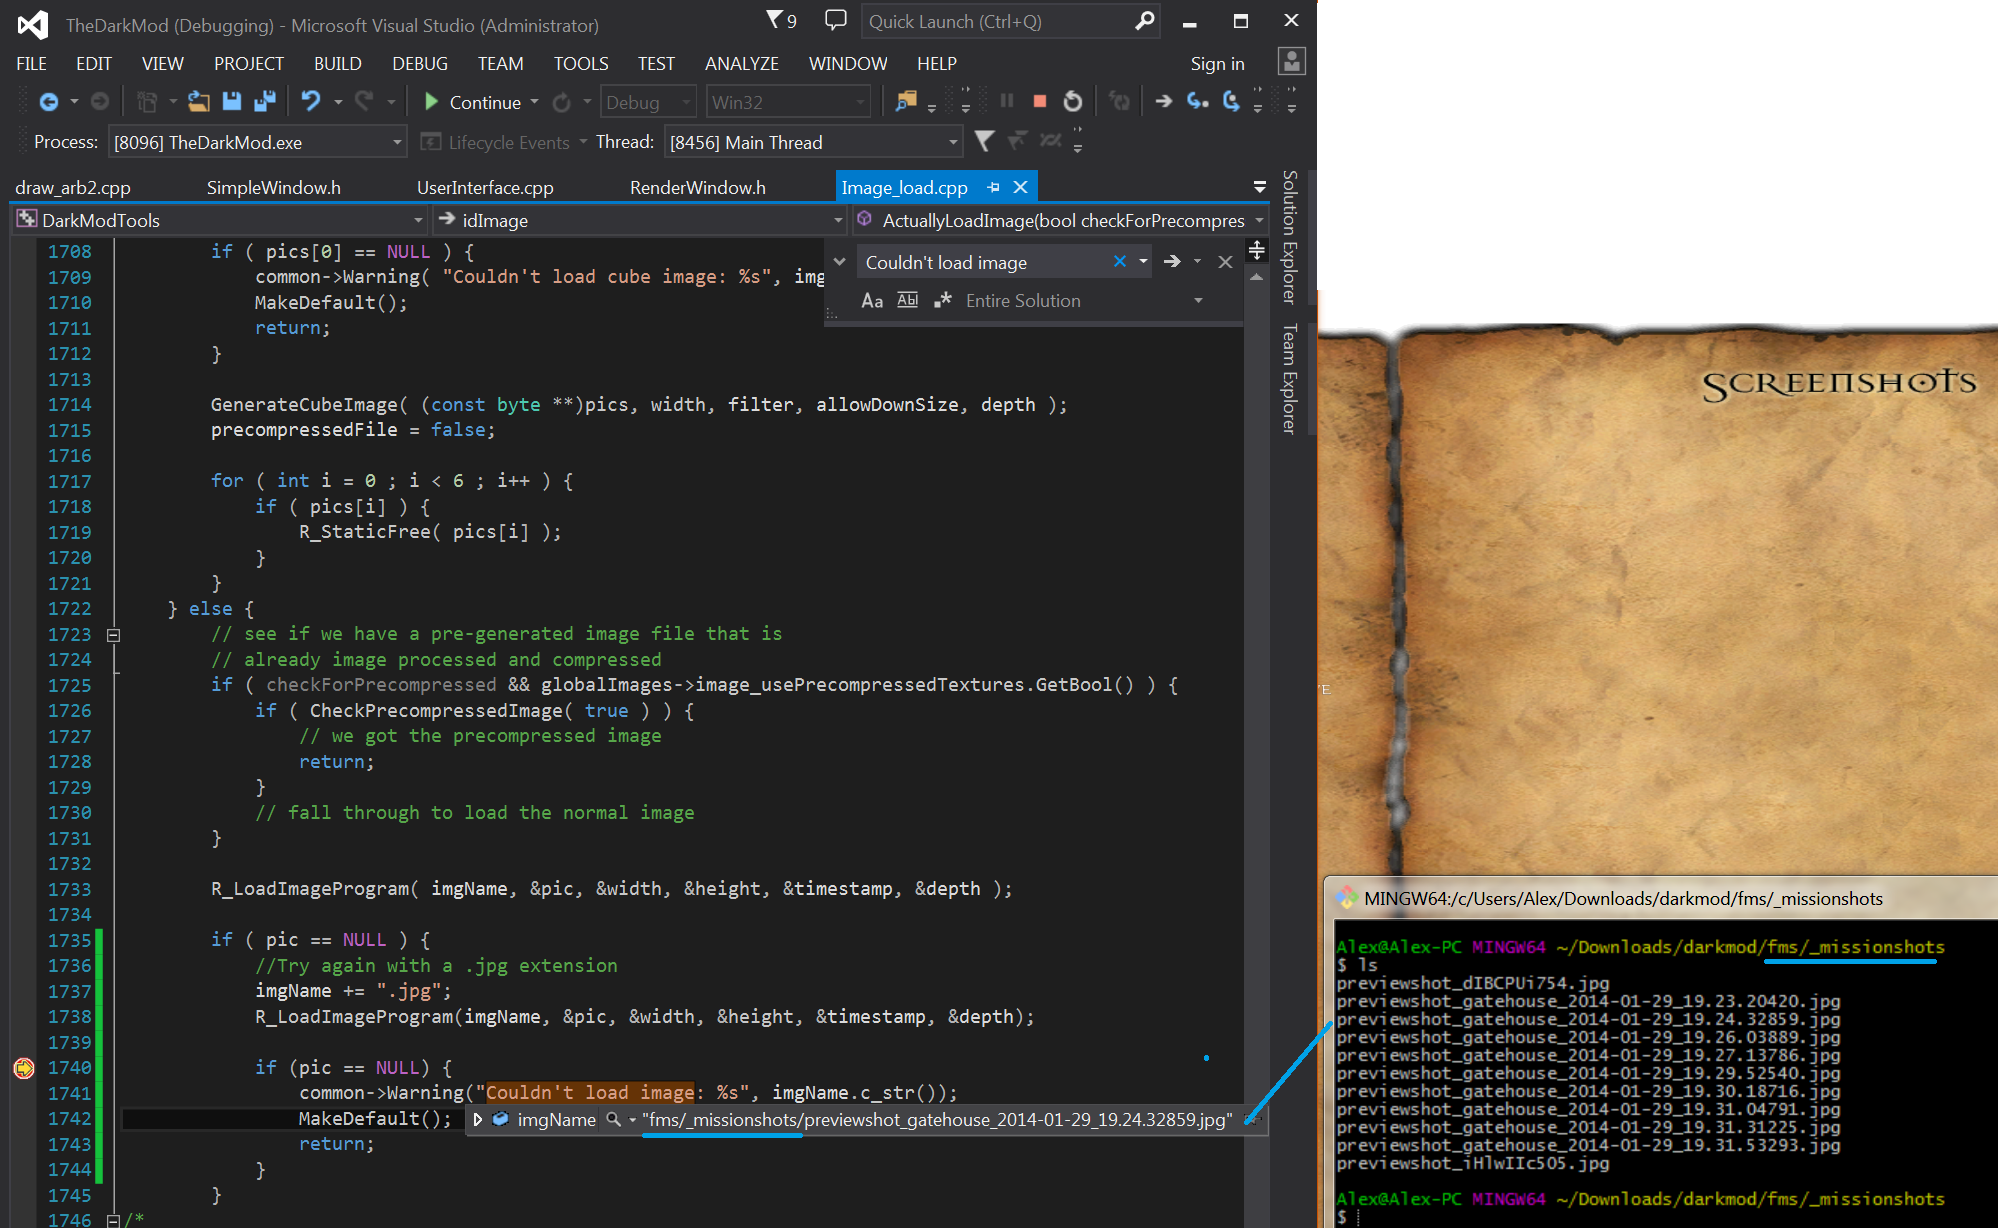Expand the Entire Solution scope dropdown
1998x1228 pixels.
click(1197, 300)
